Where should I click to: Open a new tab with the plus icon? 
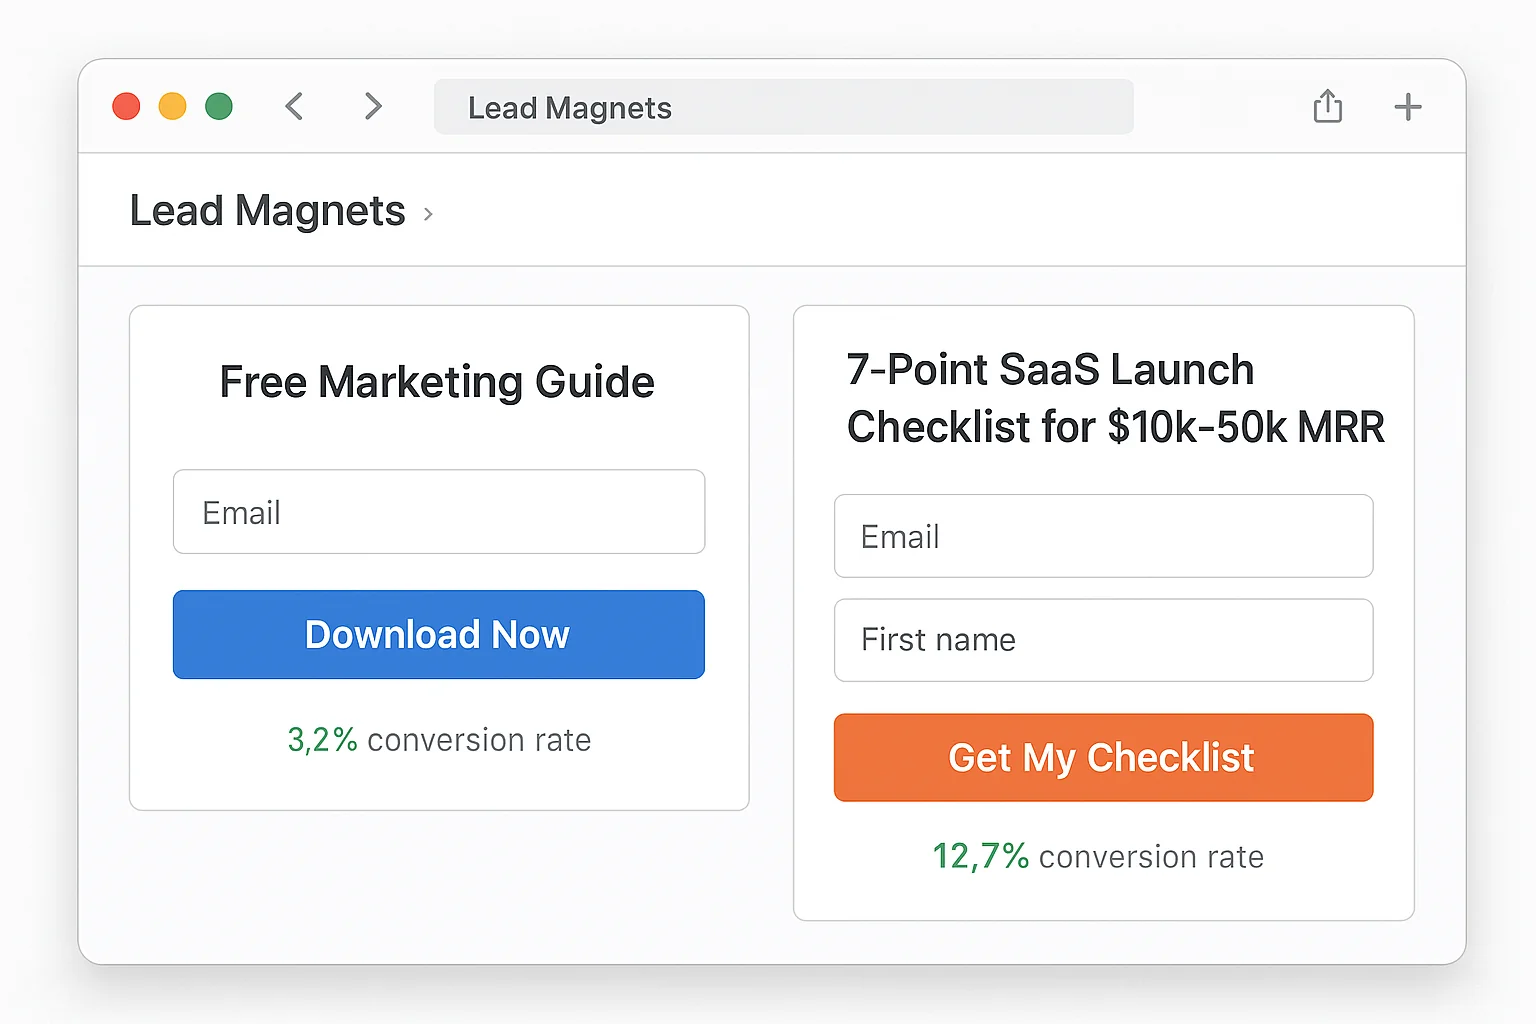coord(1407,106)
